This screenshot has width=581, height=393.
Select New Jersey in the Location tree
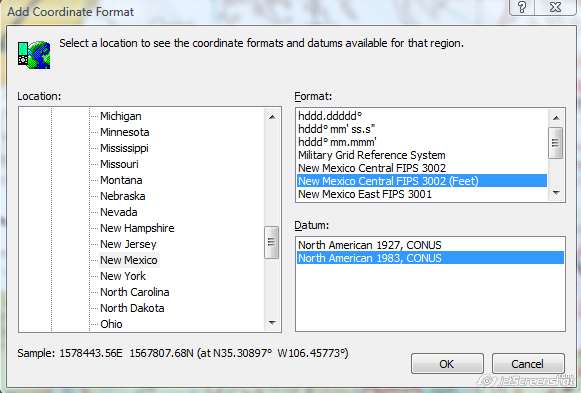(x=128, y=244)
